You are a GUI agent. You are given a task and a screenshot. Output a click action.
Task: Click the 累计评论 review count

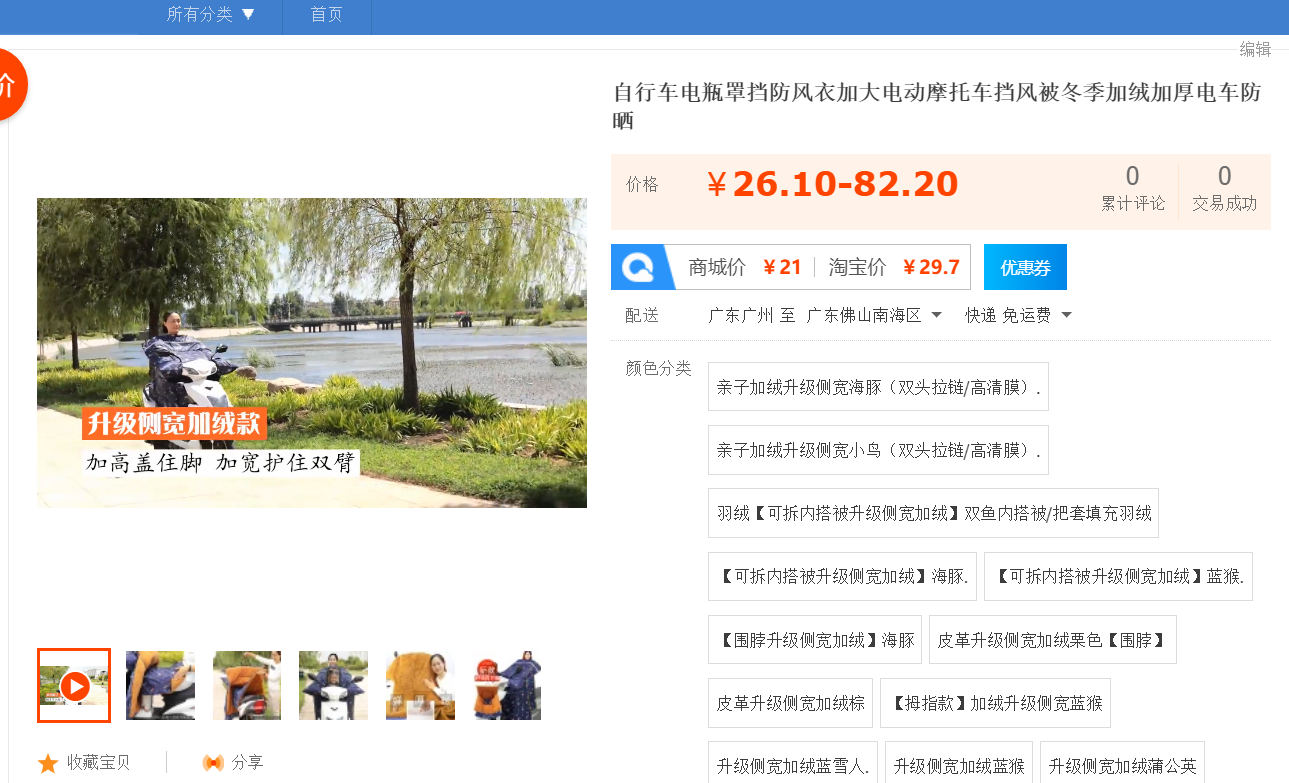[x=1133, y=189]
